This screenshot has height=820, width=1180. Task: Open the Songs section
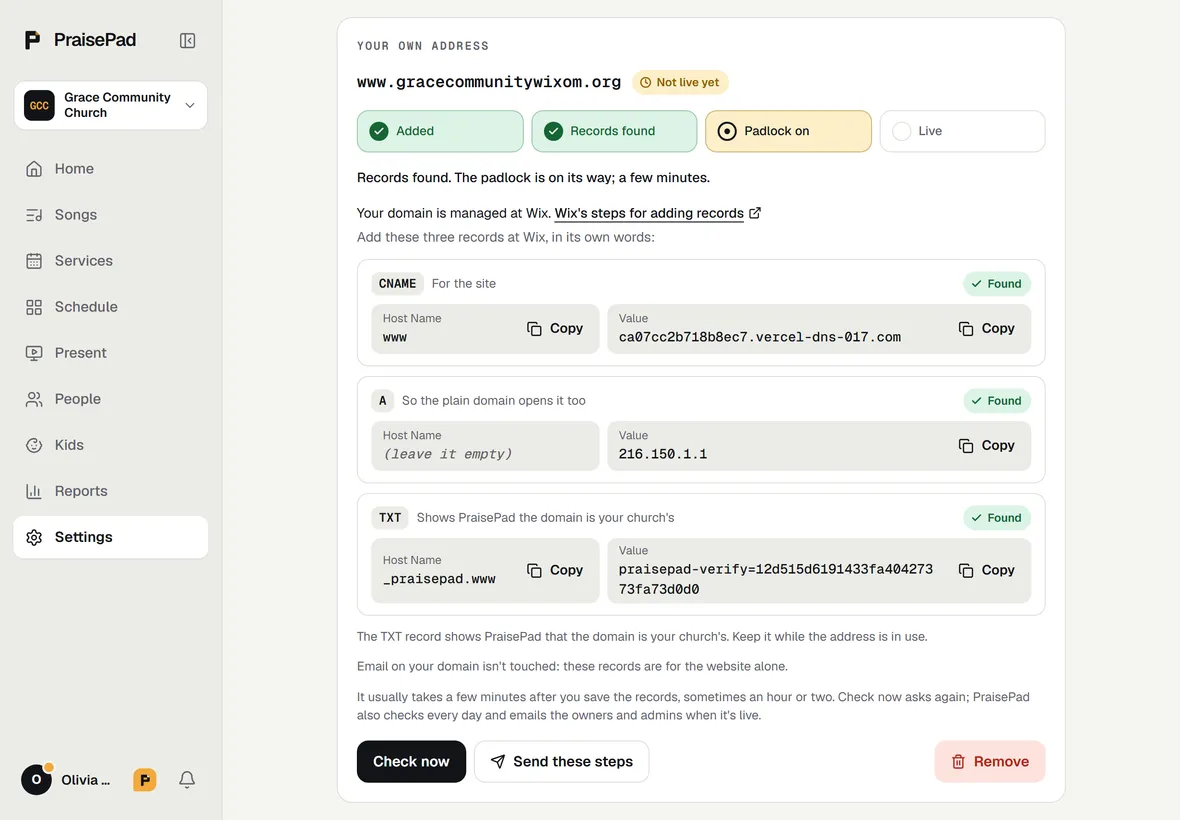(111, 214)
